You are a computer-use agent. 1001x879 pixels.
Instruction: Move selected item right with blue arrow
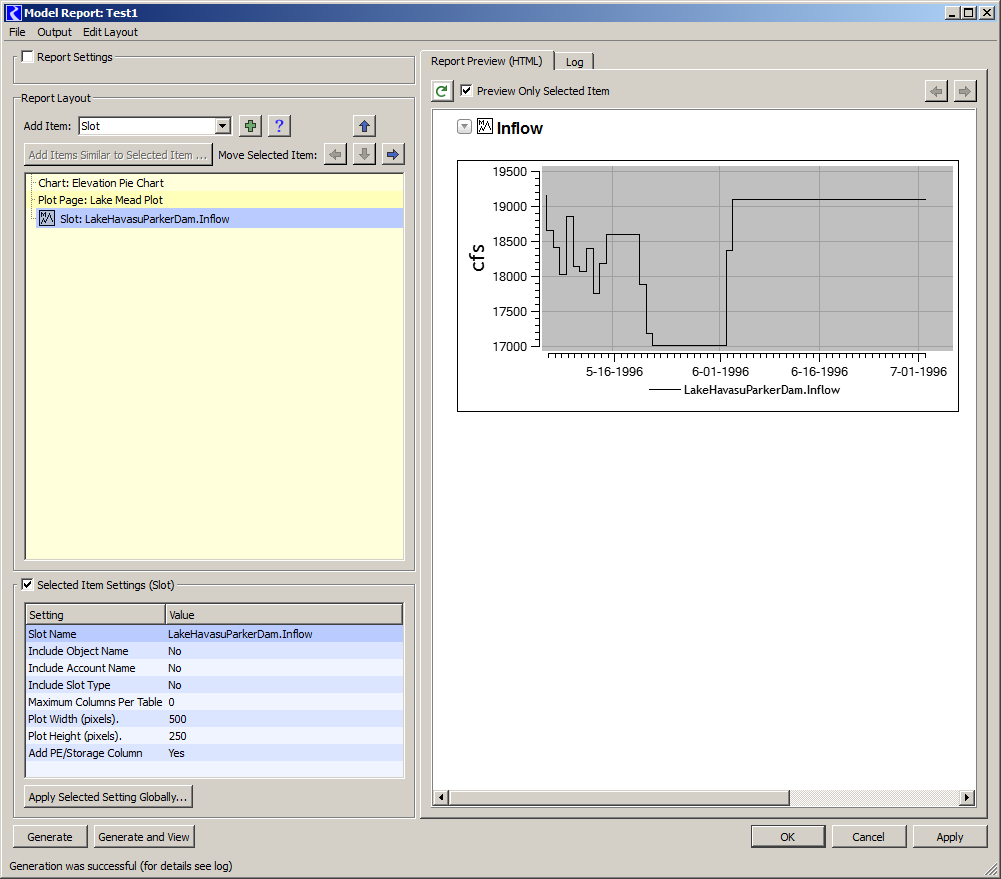(x=393, y=154)
